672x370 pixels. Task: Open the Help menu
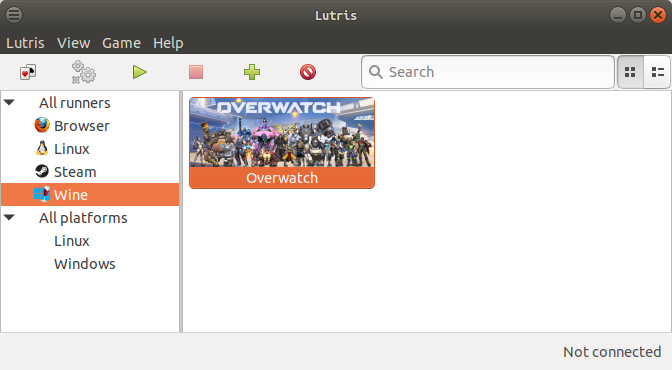(x=168, y=43)
